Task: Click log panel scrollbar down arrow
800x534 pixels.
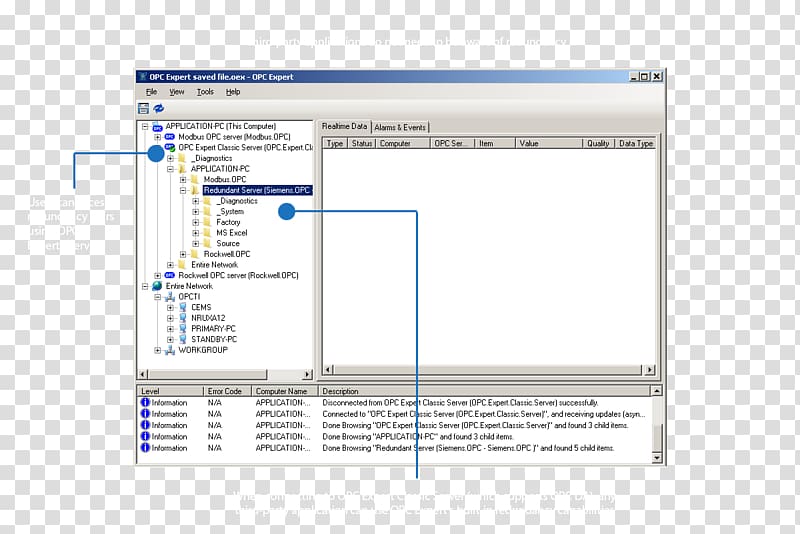Action: (x=657, y=458)
